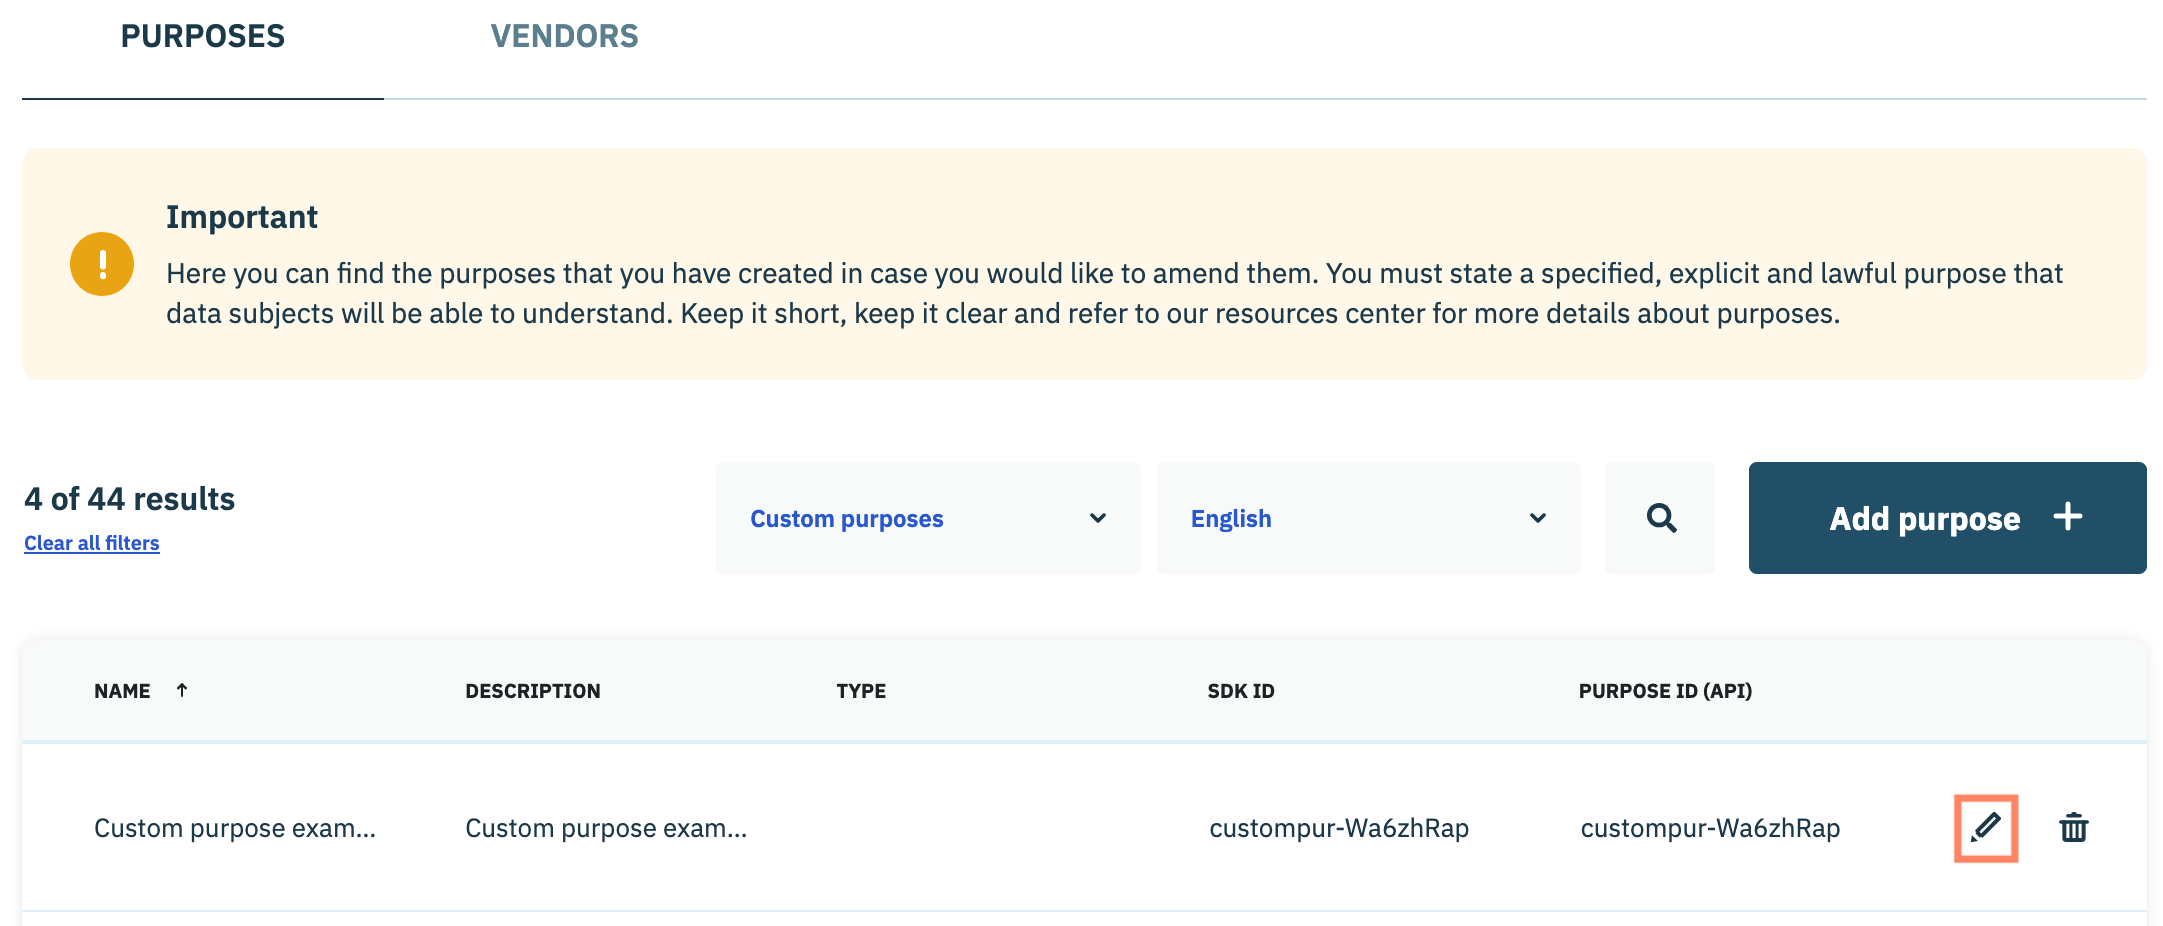Click chevron arrow of the English selector
The height and width of the screenshot is (926, 2163).
click(1537, 518)
